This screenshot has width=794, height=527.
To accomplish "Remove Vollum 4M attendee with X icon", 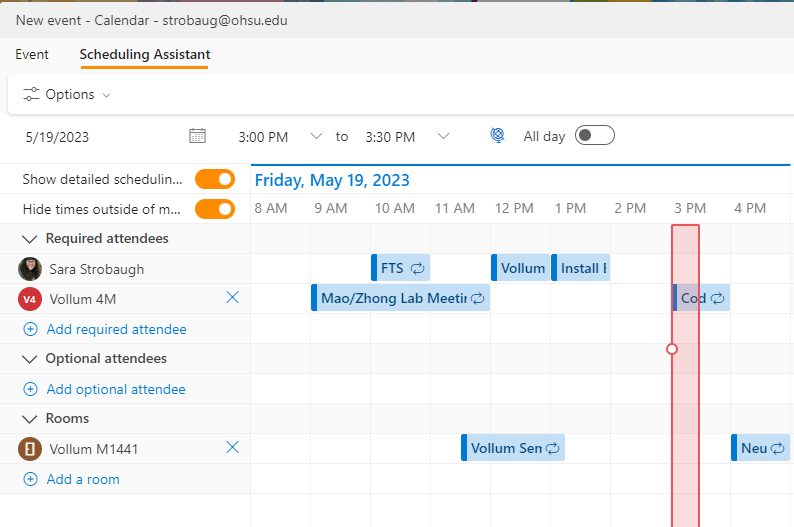I will click(x=233, y=298).
